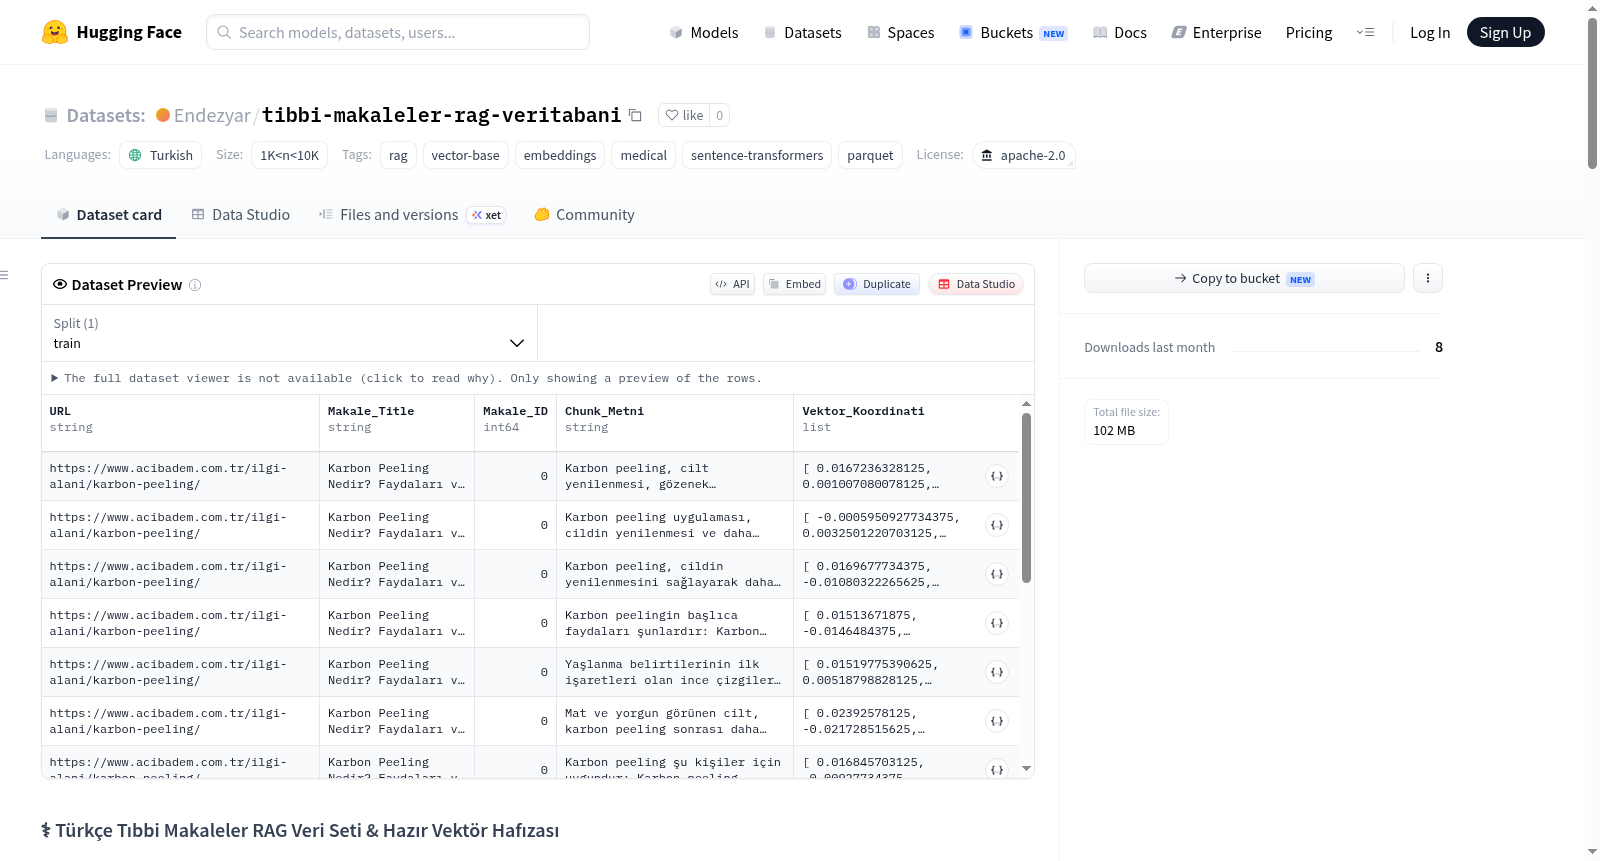The height and width of the screenshot is (861, 1600).
Task: Open the Pricing page link
Action: click(1309, 32)
